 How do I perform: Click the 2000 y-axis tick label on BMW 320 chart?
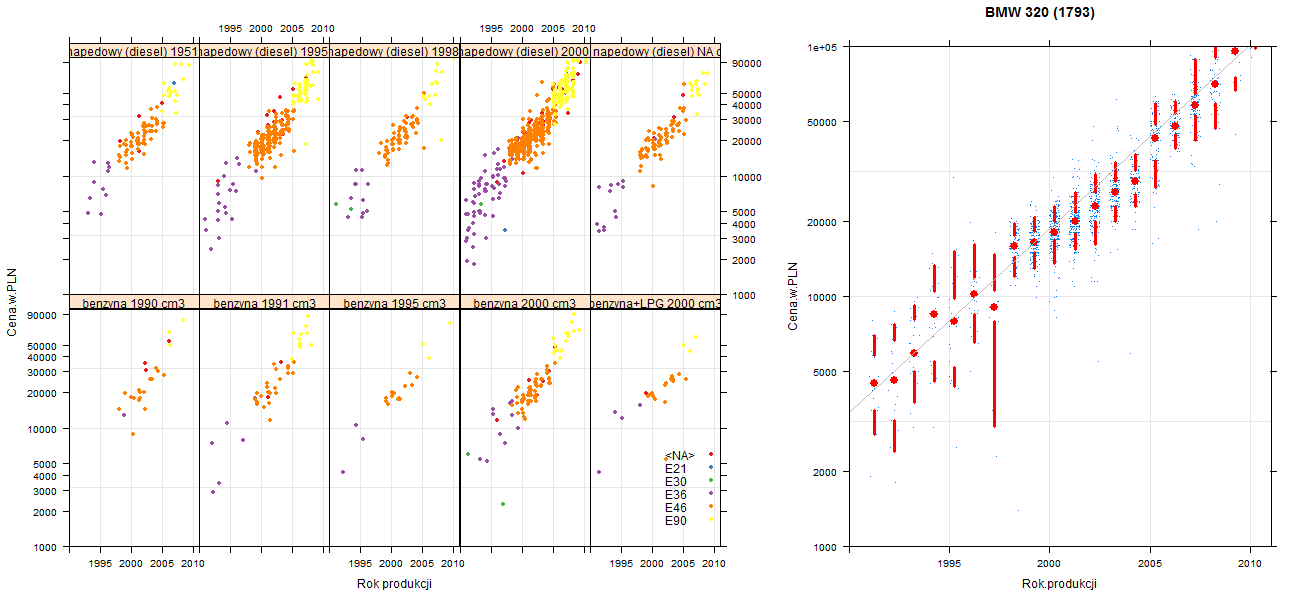pyautogui.click(x=825, y=471)
